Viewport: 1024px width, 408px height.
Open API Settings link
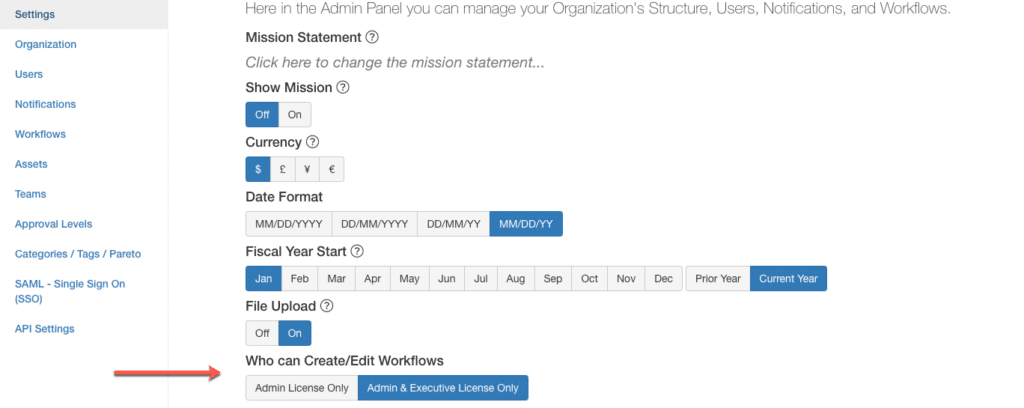44,328
